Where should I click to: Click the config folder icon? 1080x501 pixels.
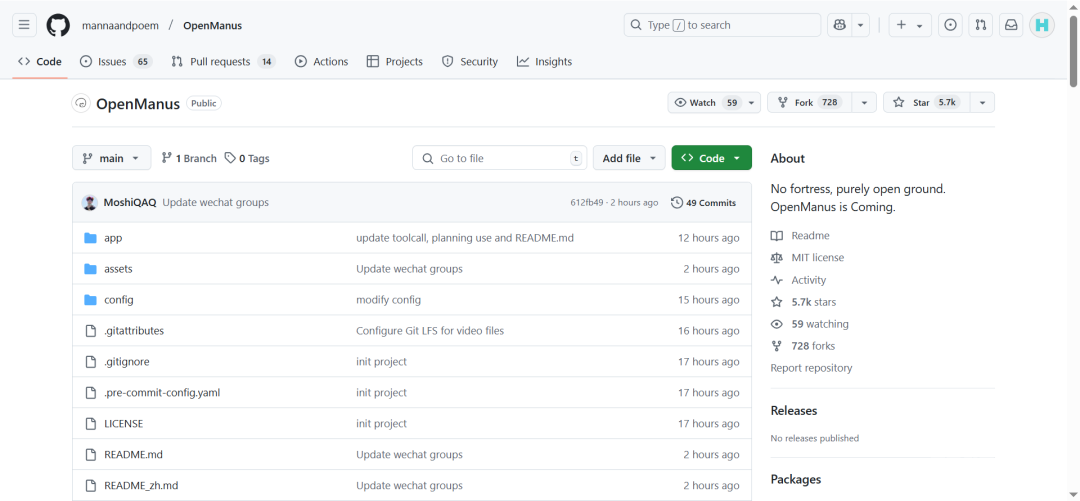coord(90,300)
